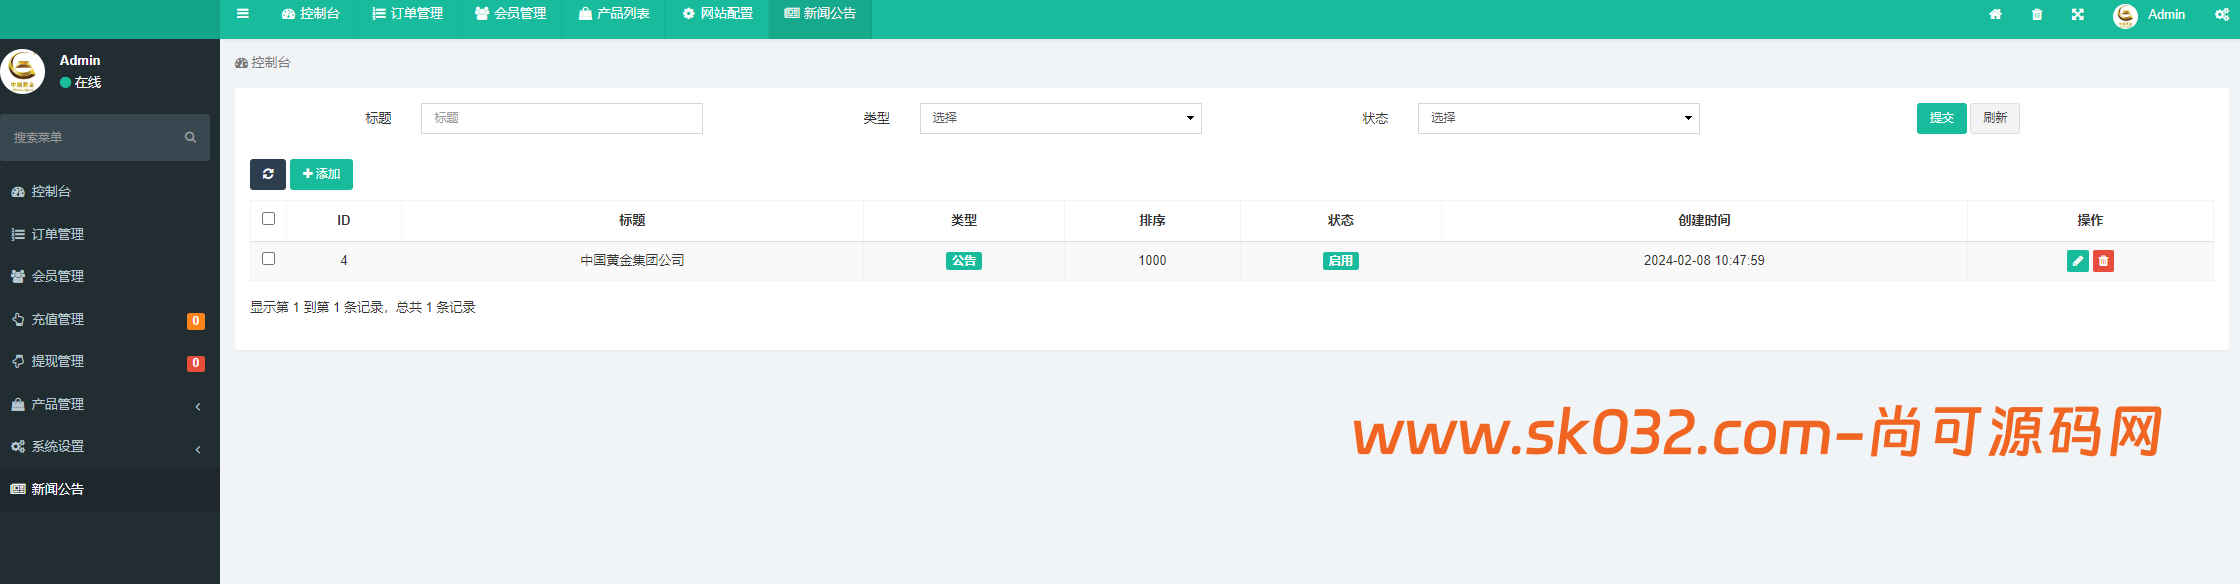Tick the select-all checkbox in table header
Viewport: 2240px width, 584px height.
tap(268, 218)
